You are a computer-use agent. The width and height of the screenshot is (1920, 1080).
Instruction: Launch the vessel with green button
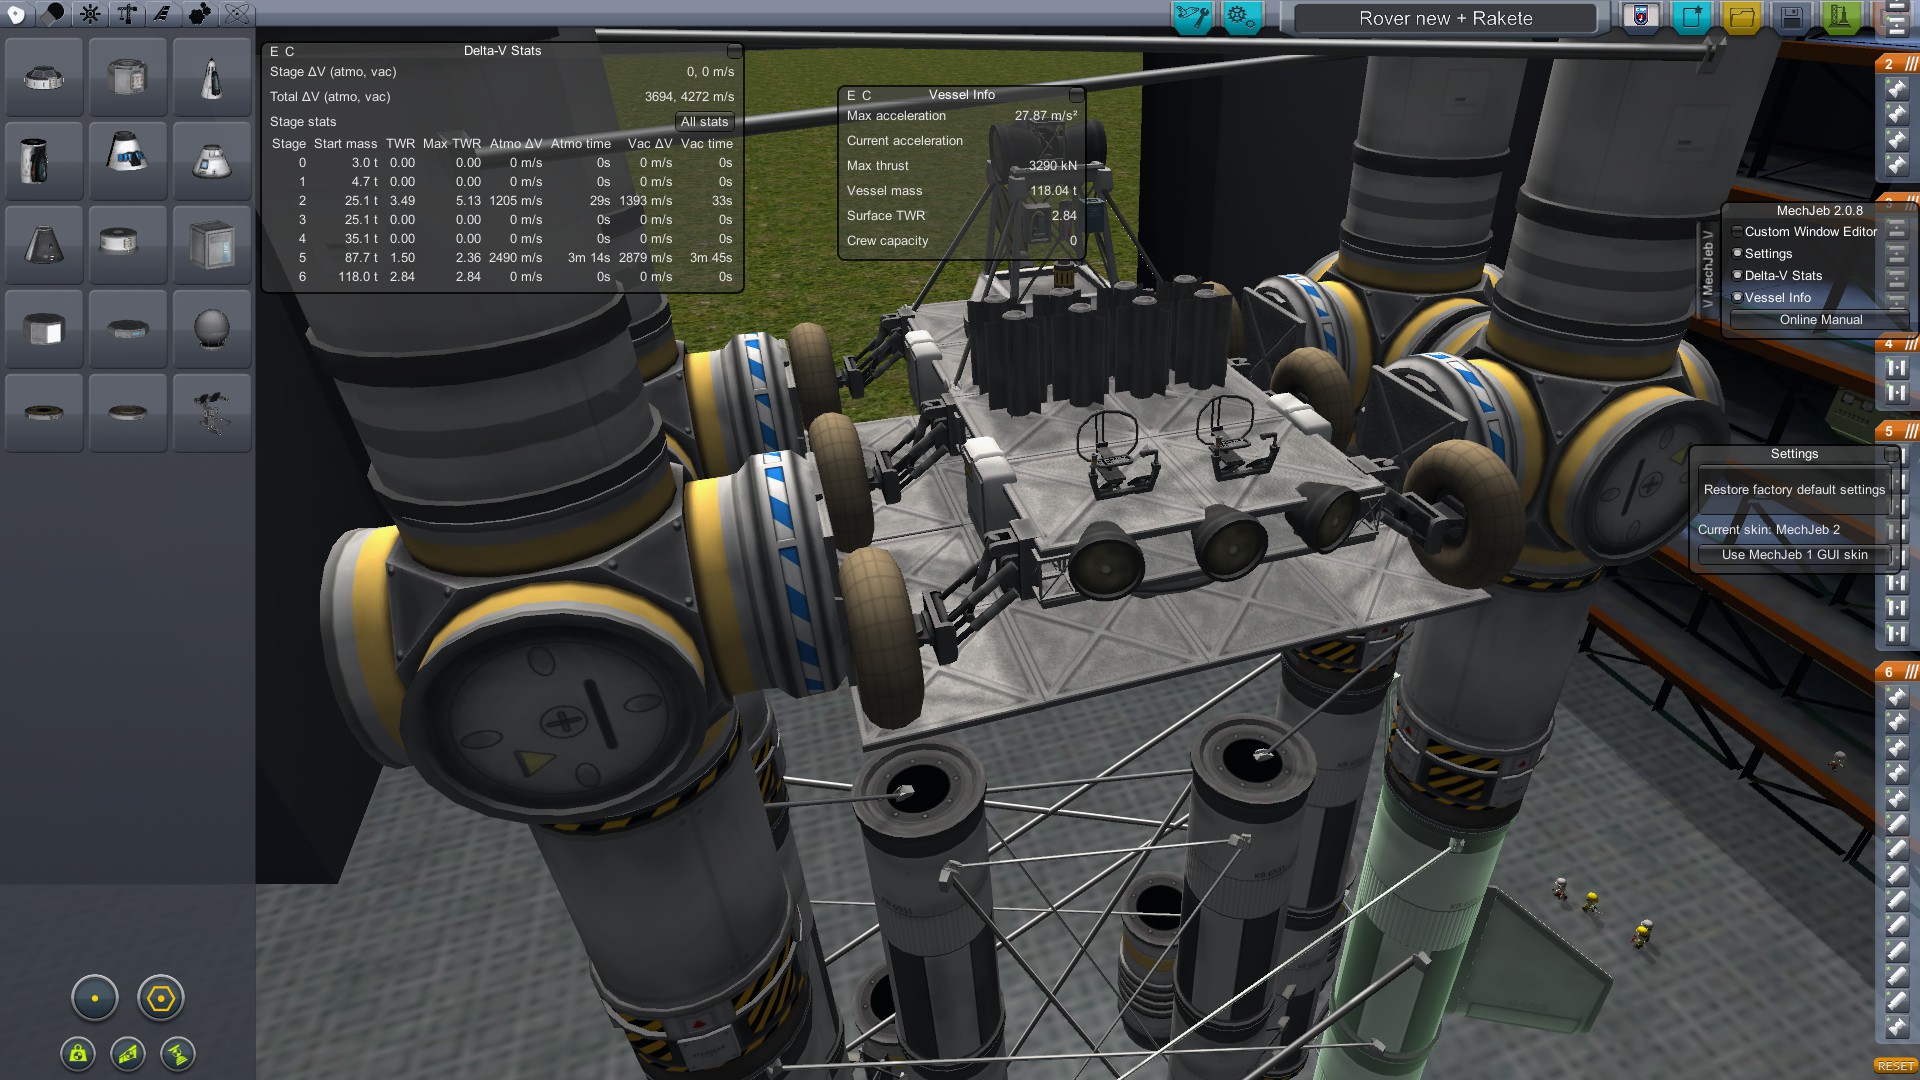[1841, 17]
